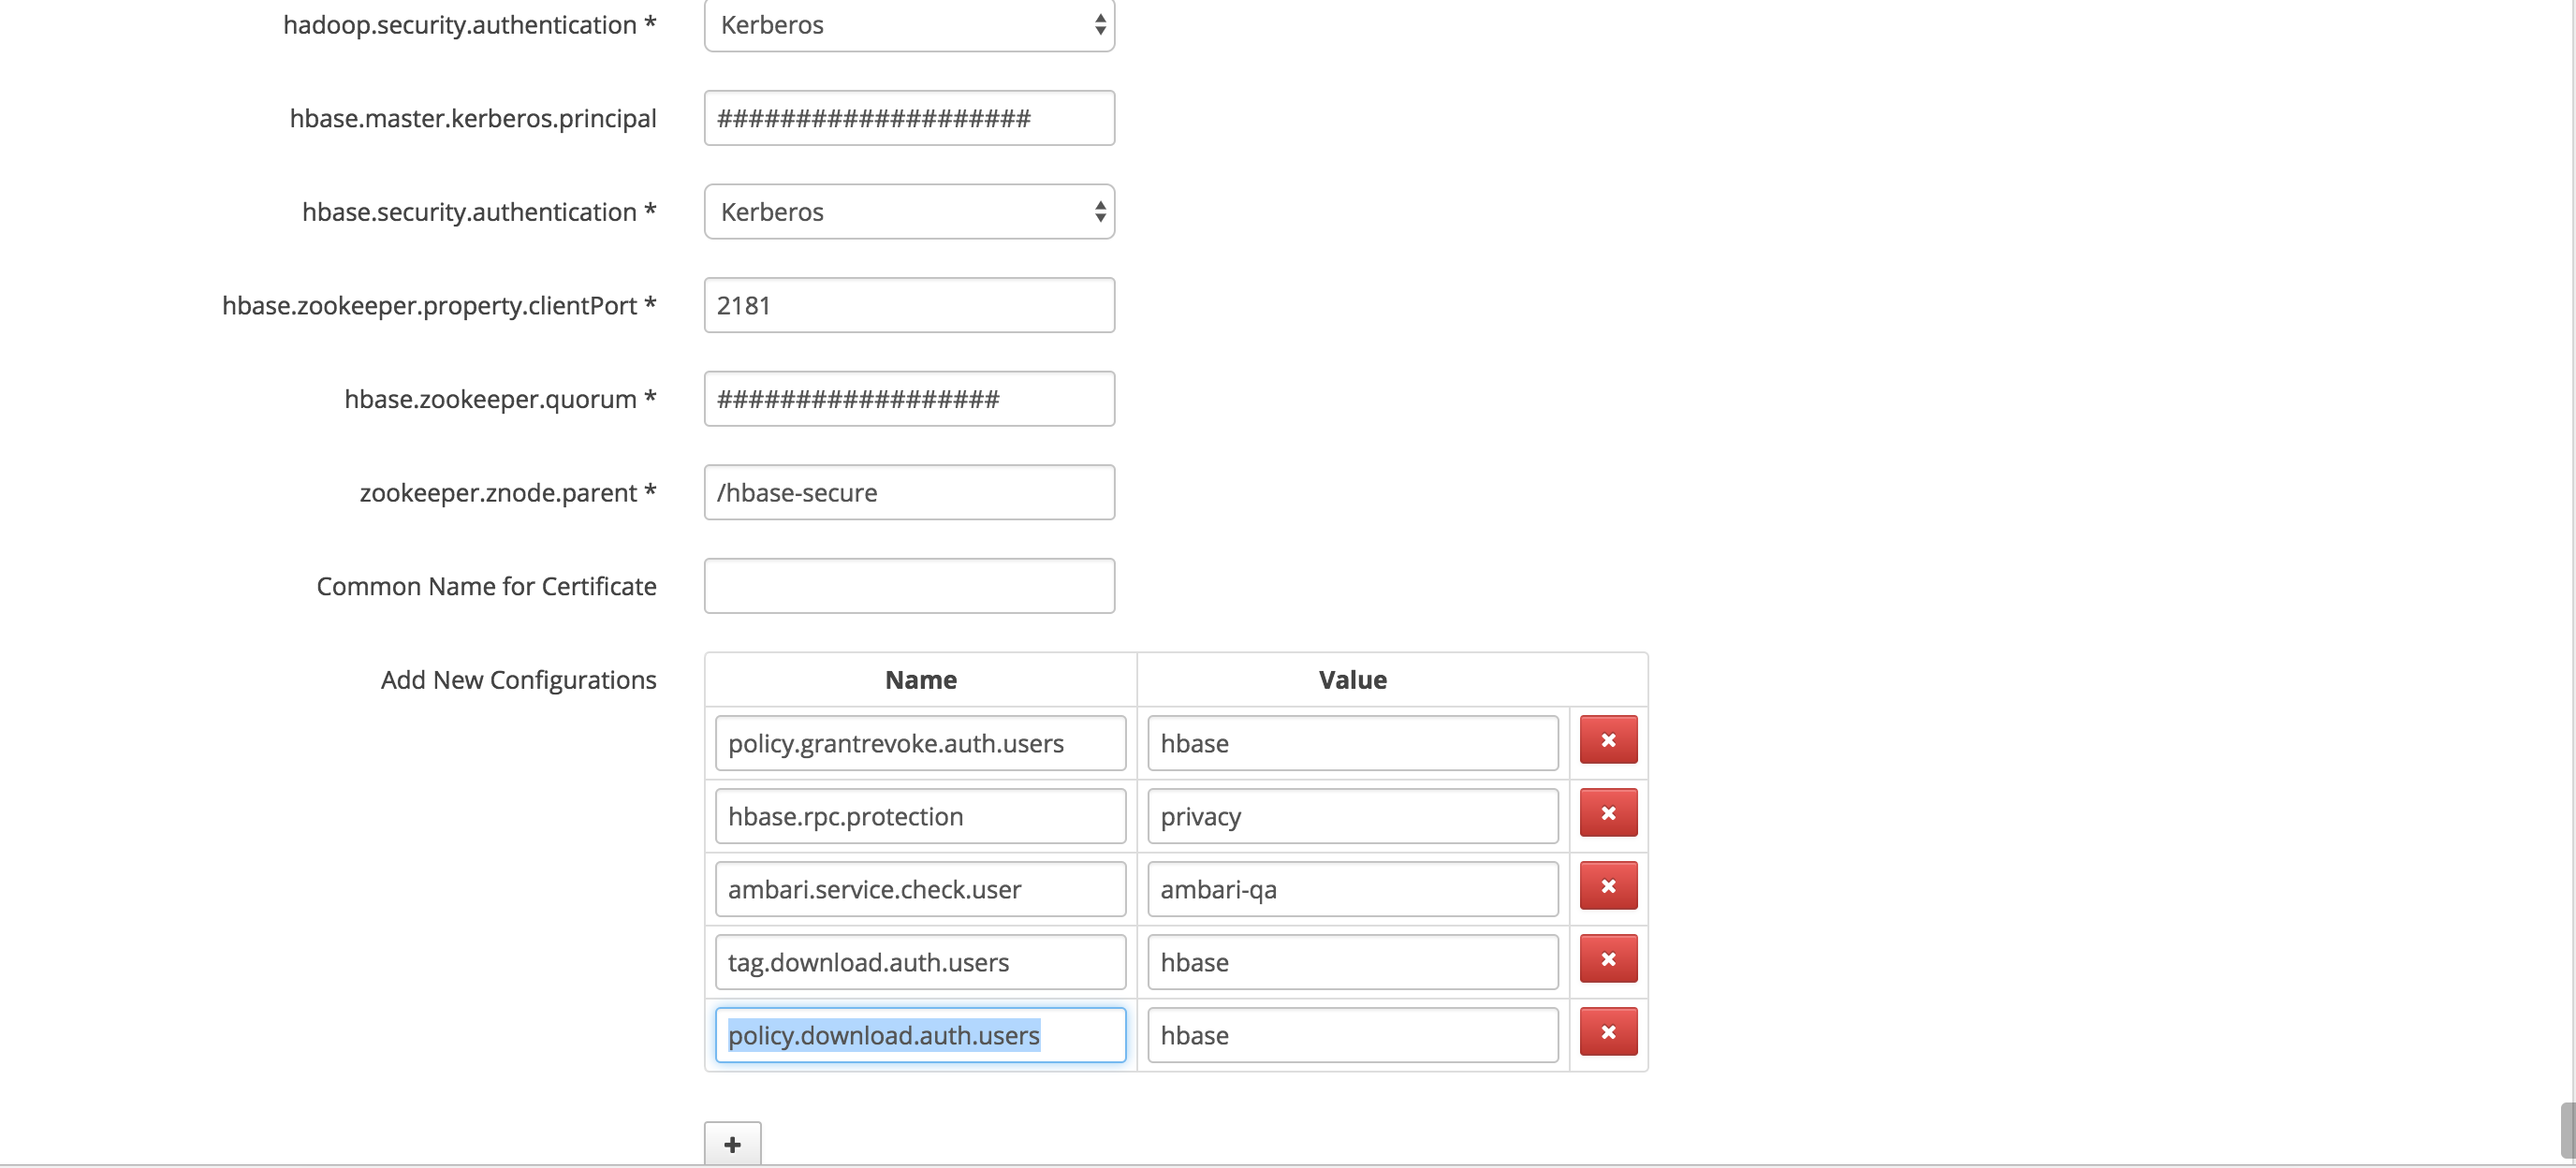Screen dimensions: 2576x1168
Task: Remove the ambari.service.check.user entry
Action: point(1608,885)
